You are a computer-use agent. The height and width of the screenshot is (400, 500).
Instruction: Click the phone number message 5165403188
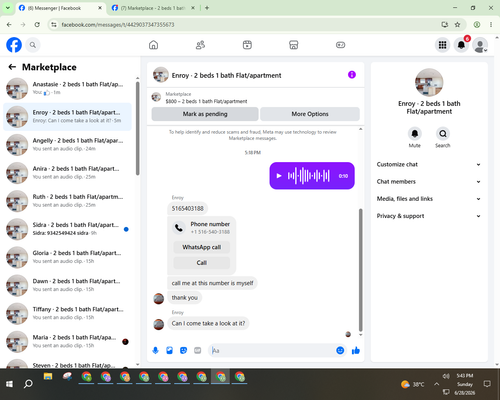(x=188, y=209)
